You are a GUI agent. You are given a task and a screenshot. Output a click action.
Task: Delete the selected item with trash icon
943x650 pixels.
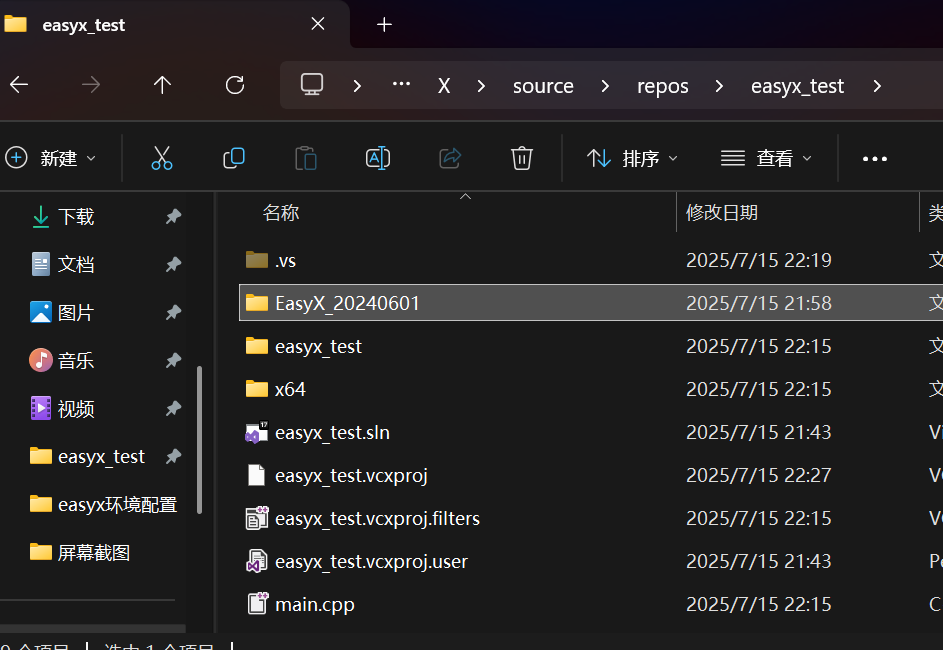[521, 158]
